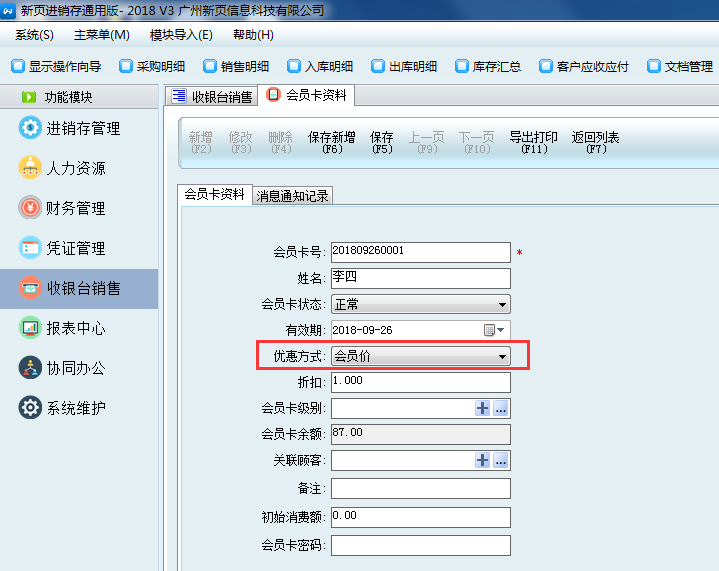Select the 财务管理 sidebar icon
The image size is (719, 571).
30,209
